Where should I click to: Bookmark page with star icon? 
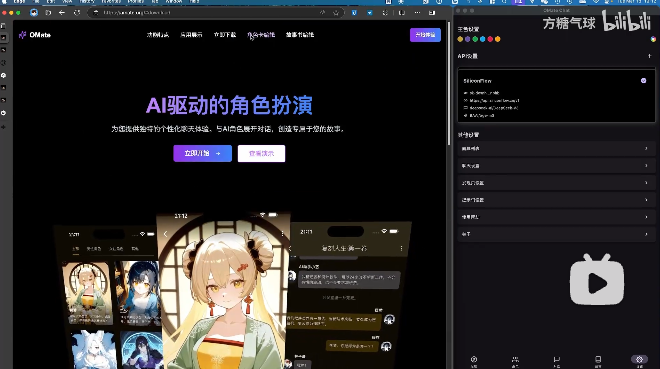pos(336,13)
